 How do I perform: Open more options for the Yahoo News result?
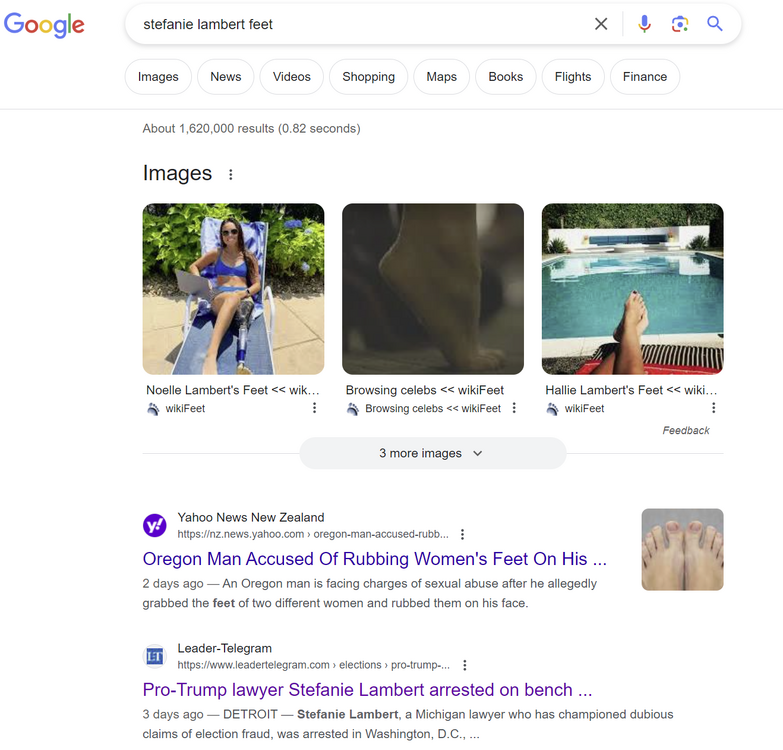coord(462,534)
